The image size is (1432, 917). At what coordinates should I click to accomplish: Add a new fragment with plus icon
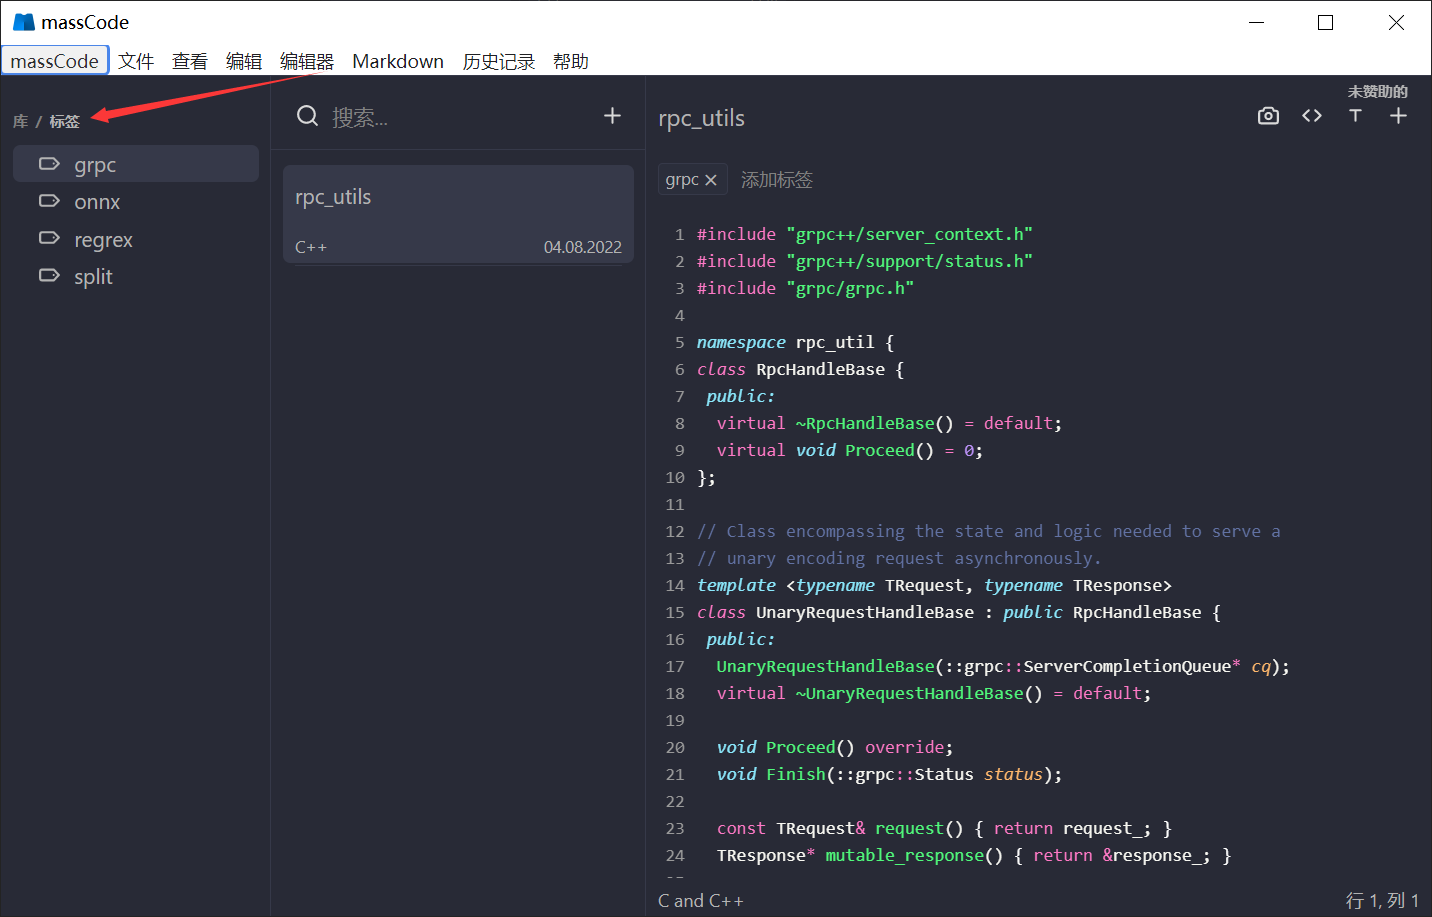click(x=1398, y=116)
